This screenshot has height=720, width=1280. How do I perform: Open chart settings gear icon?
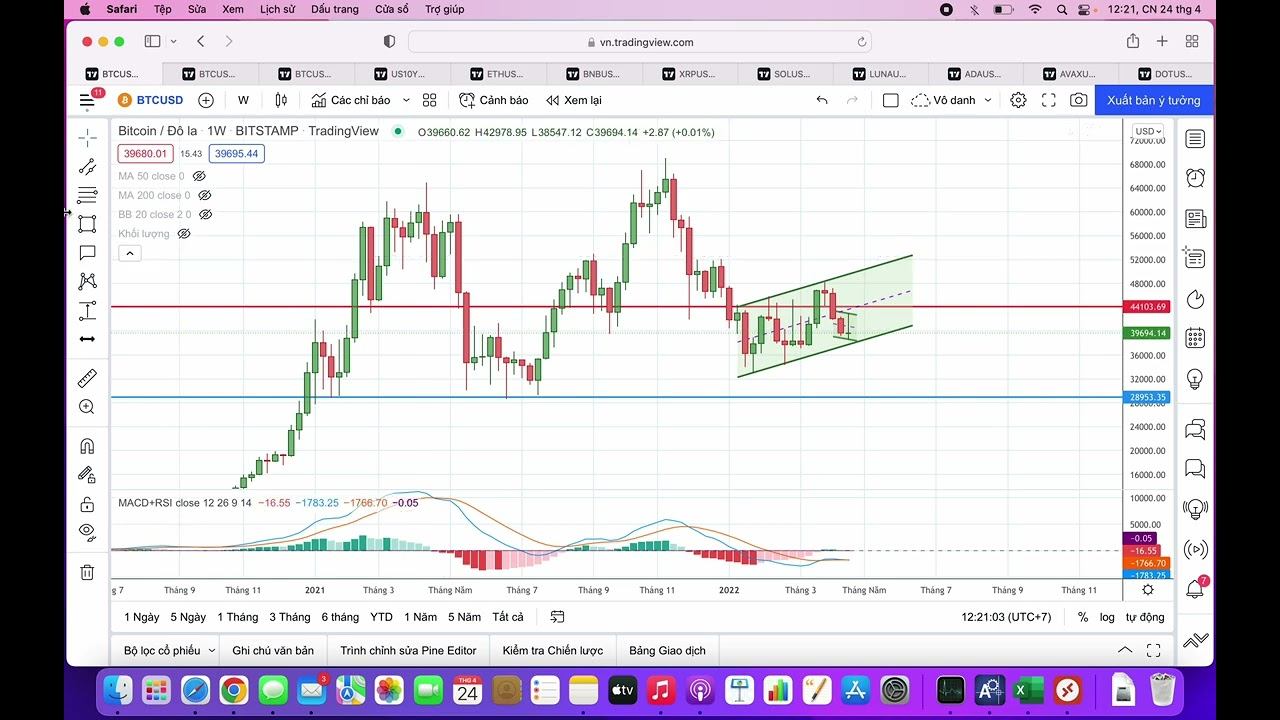point(1018,100)
